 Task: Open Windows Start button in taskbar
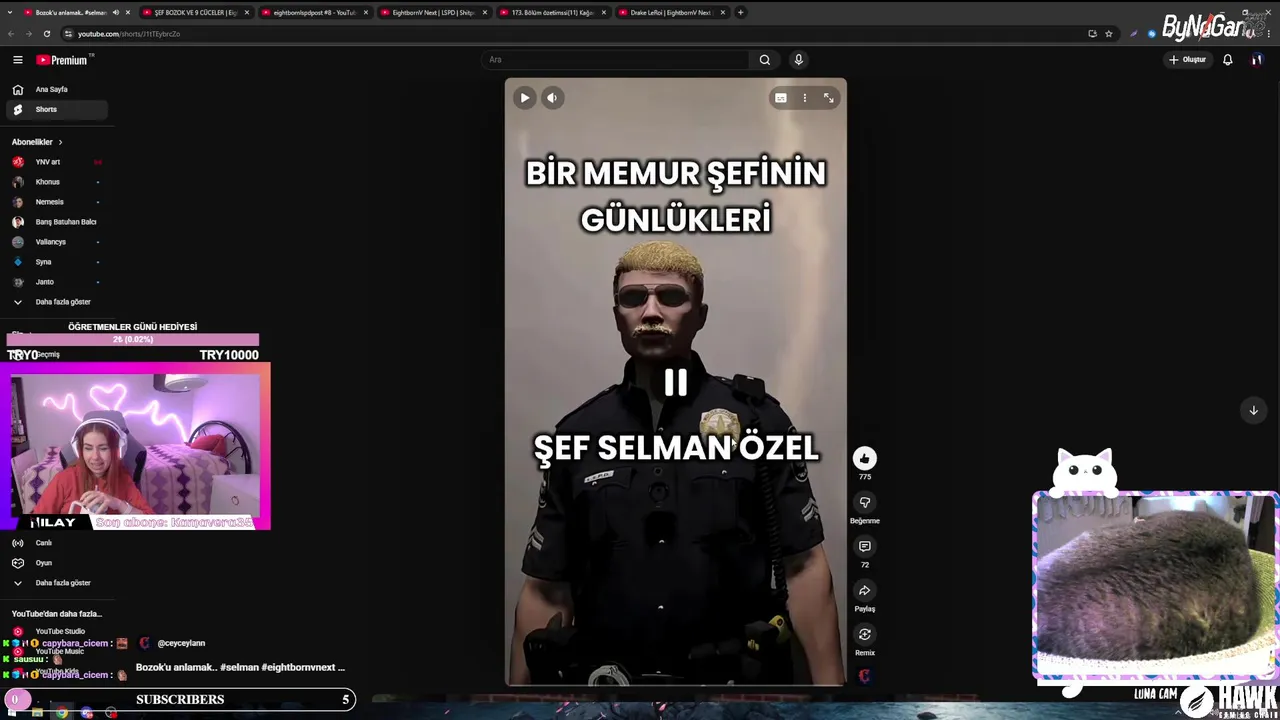(14, 712)
